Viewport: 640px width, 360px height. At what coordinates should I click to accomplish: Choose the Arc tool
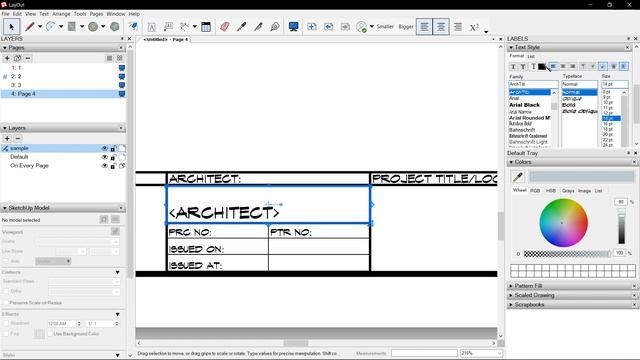coord(50,27)
